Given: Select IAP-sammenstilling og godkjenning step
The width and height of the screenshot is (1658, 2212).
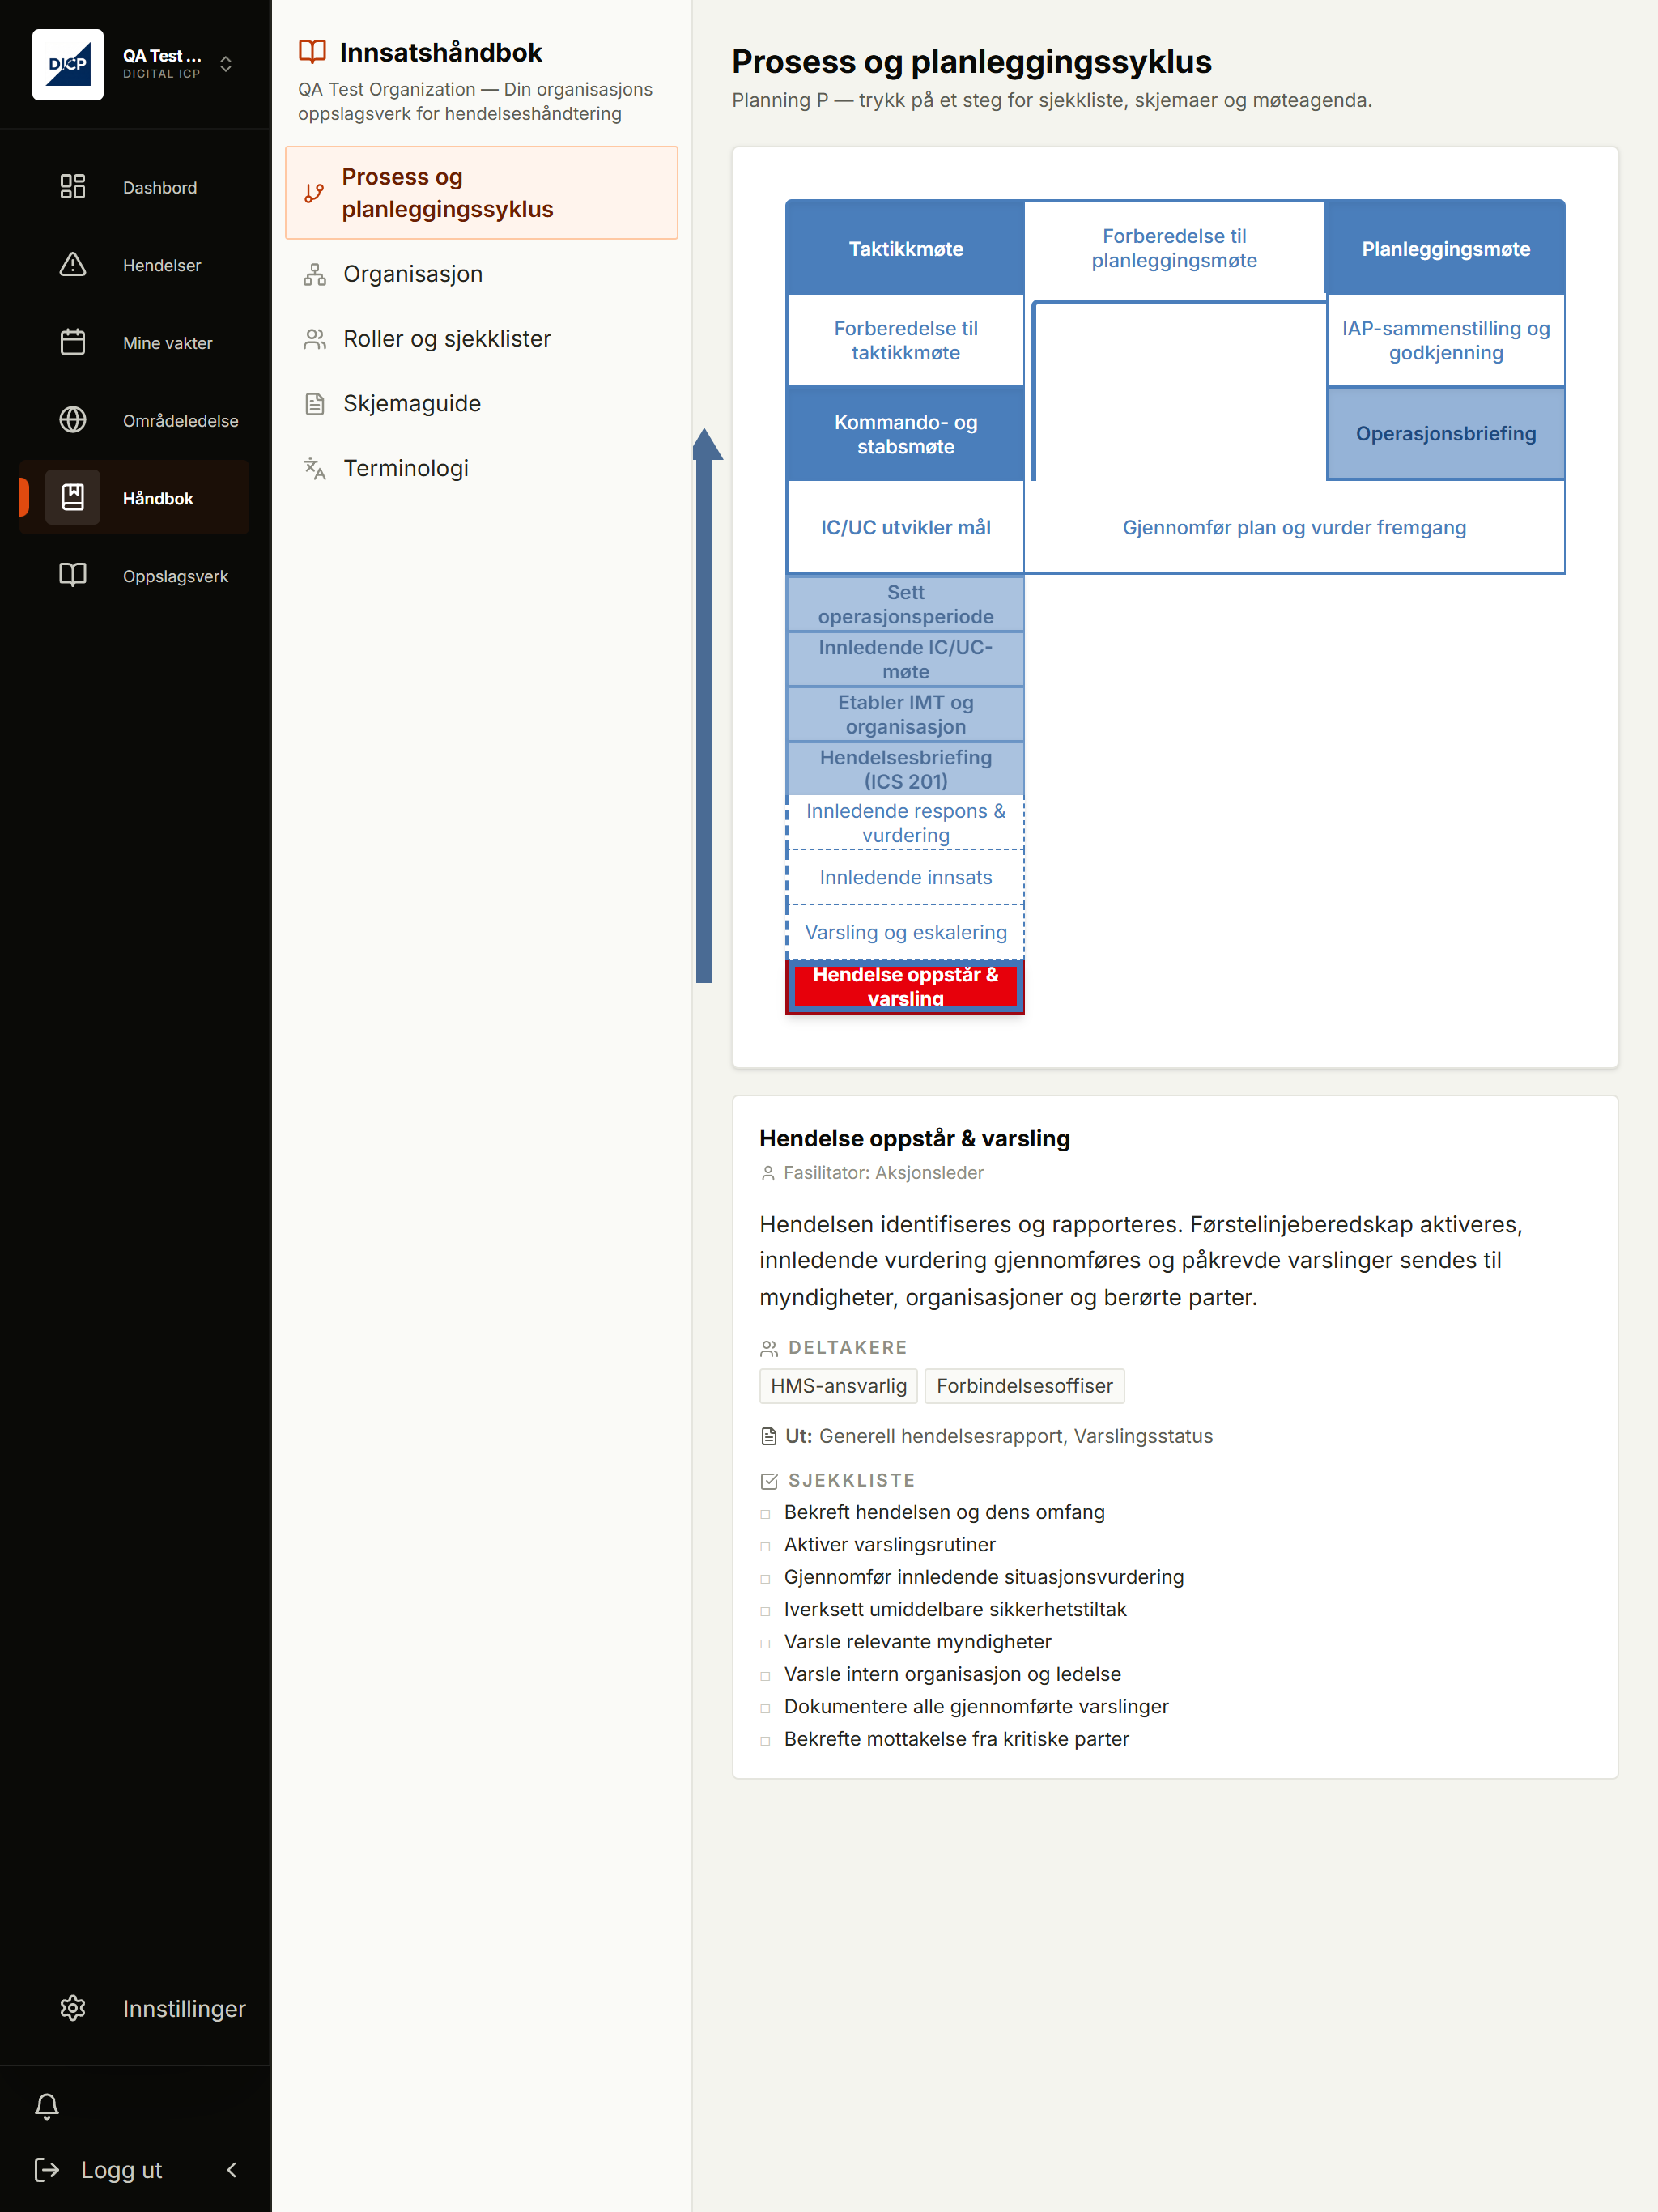Looking at the screenshot, I should coord(1445,340).
